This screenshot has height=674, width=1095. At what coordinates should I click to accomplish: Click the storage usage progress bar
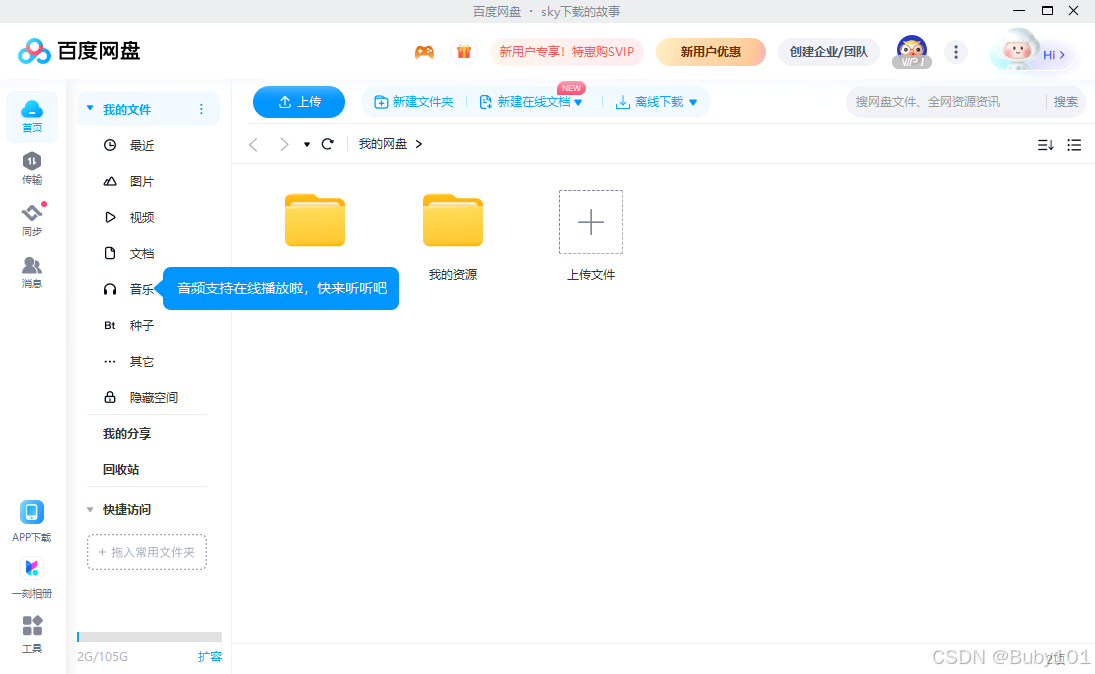click(149, 637)
